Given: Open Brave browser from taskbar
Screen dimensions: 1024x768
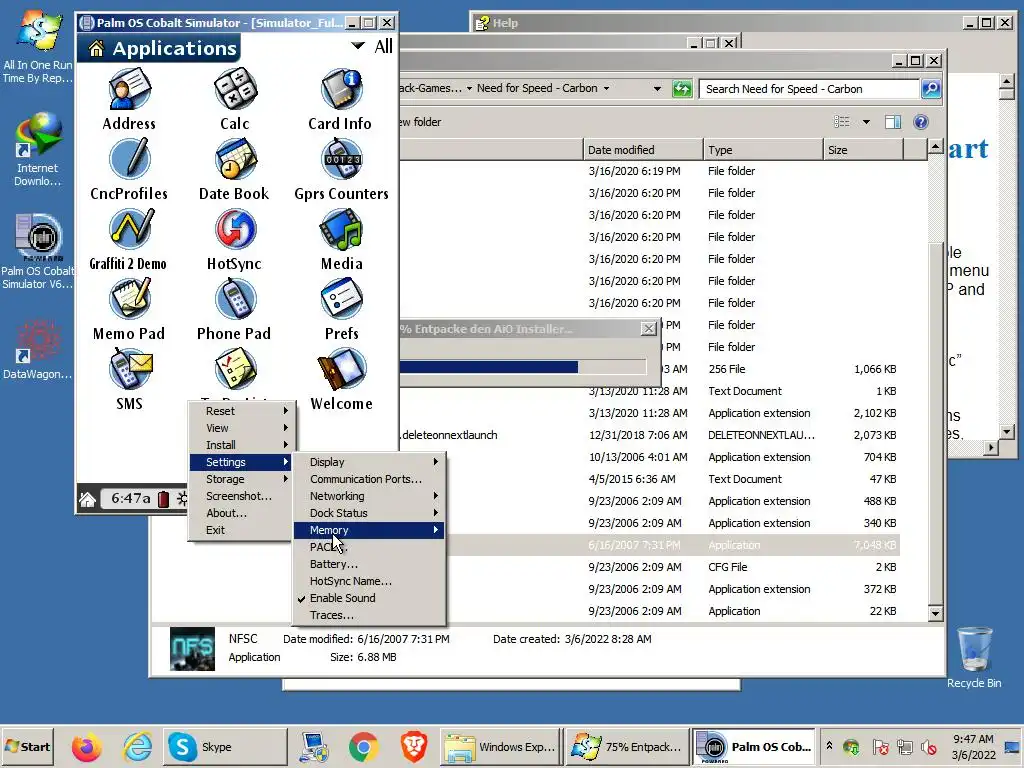Looking at the screenshot, I should pos(413,747).
